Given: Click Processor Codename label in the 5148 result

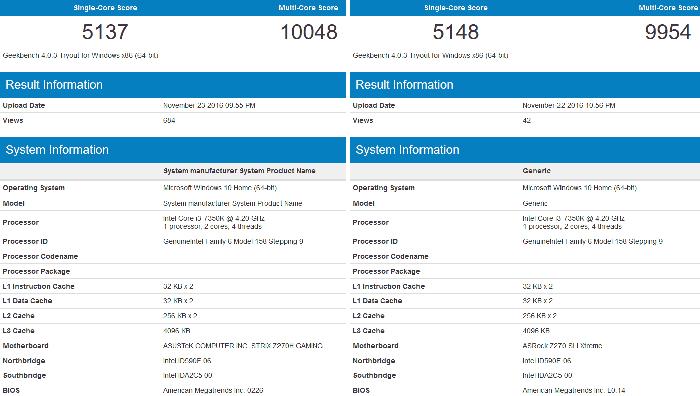Looking at the screenshot, I should [390, 257].
